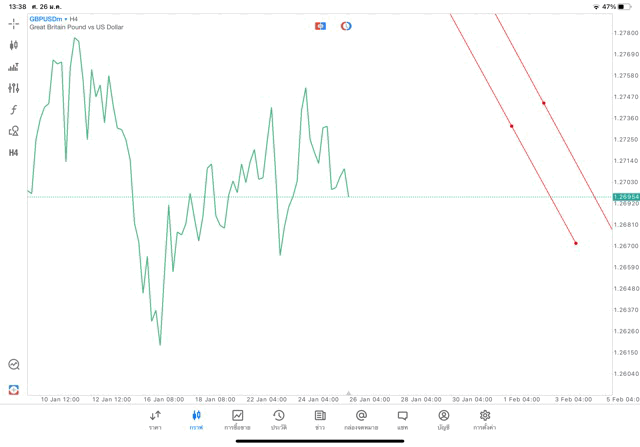Screen dimensions: 640x447
Task: Switch to the ราคา quotes tab
Action: click(x=155, y=419)
